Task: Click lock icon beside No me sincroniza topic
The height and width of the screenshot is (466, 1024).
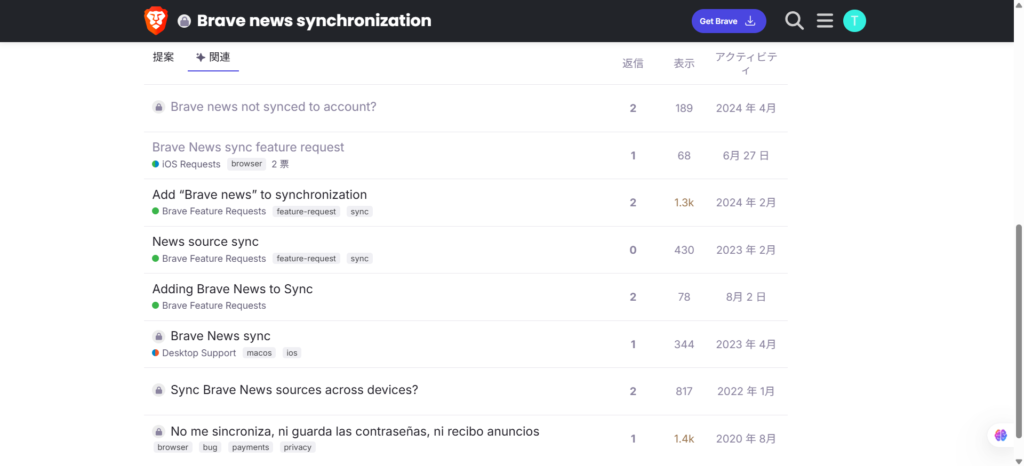Action: [x=159, y=431]
